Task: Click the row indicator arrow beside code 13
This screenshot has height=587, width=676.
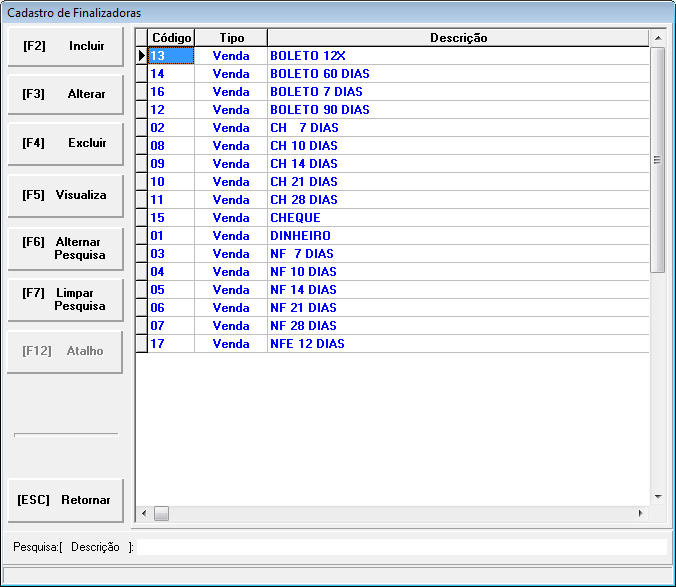Action: (142, 56)
